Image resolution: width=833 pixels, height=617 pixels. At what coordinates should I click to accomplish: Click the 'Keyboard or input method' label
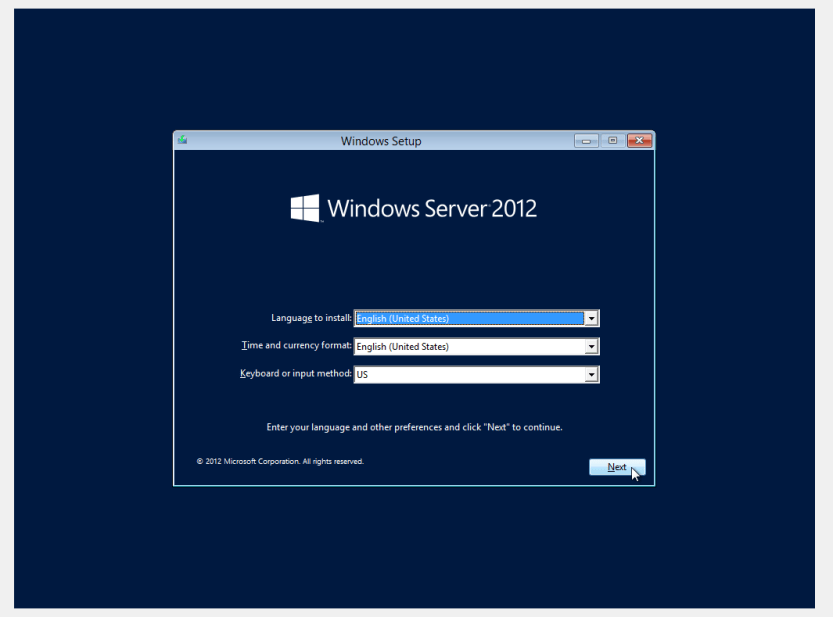tap(295, 374)
